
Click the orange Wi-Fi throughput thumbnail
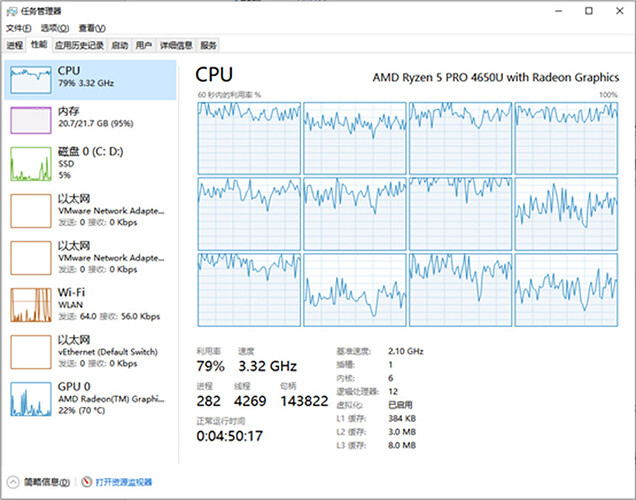point(31,305)
